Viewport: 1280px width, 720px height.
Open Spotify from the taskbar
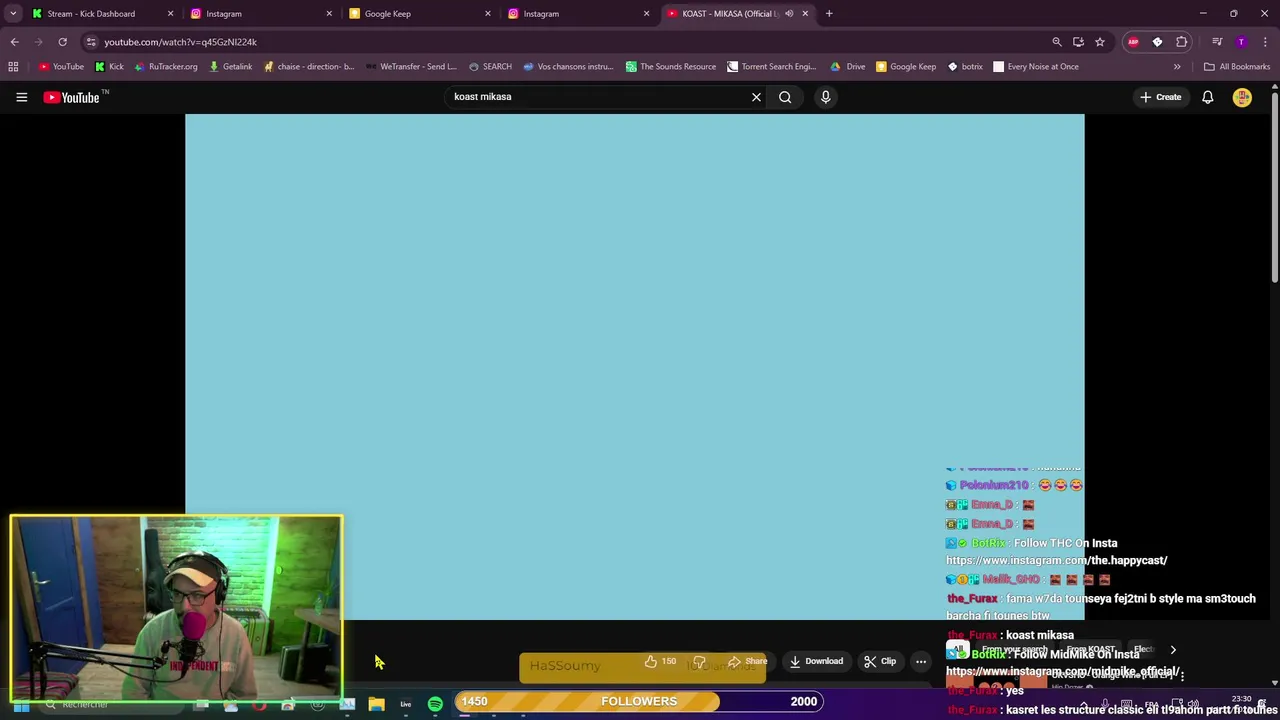coord(435,705)
